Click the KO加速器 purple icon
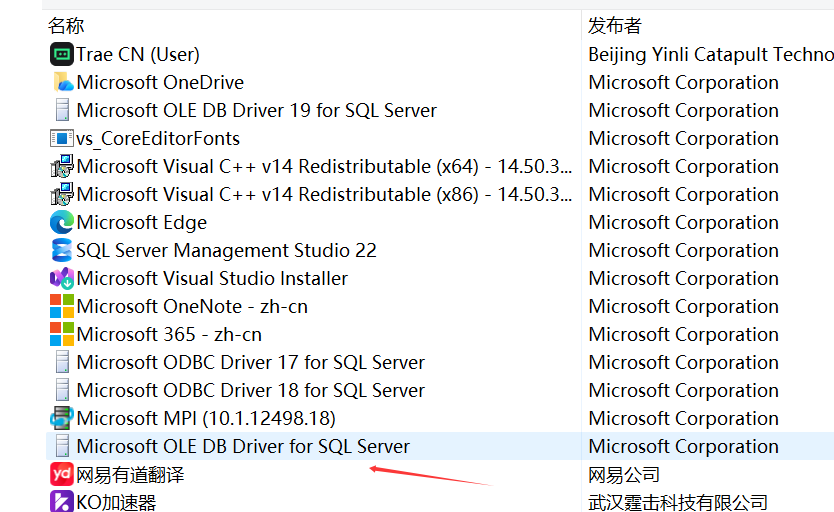834x512 pixels. (x=62, y=501)
